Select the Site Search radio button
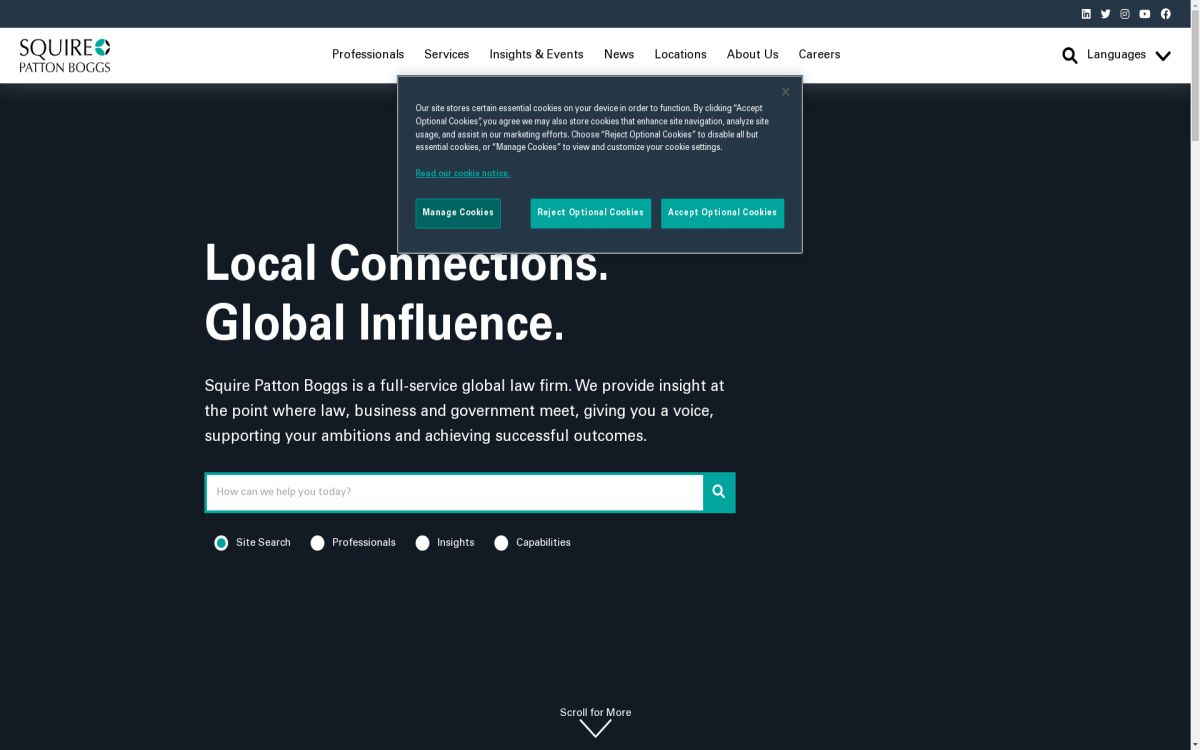The image size is (1200, 750). [x=221, y=543]
